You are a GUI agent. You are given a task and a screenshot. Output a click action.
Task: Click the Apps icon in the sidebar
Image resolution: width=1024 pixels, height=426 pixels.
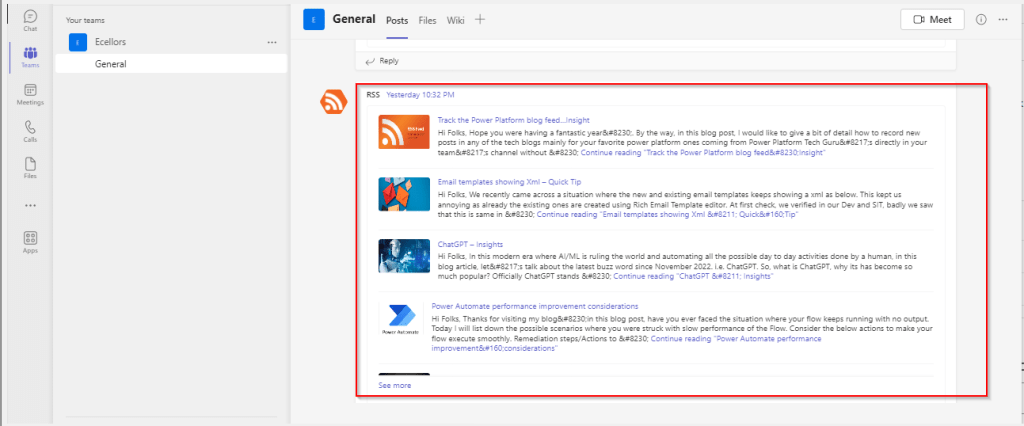pos(30,242)
